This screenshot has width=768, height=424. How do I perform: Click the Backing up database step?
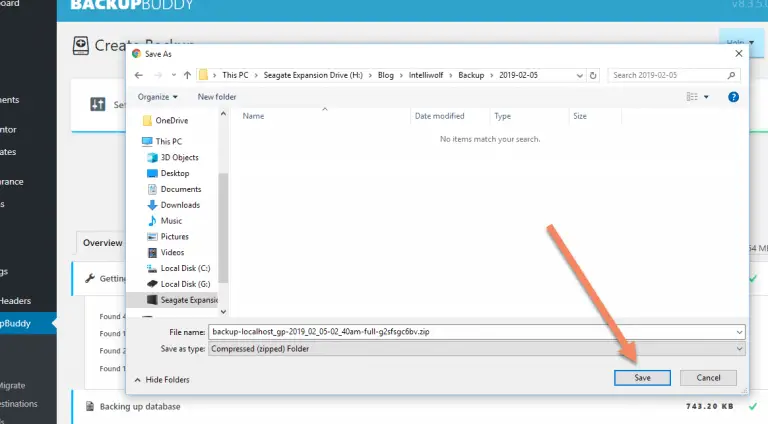(x=140, y=406)
